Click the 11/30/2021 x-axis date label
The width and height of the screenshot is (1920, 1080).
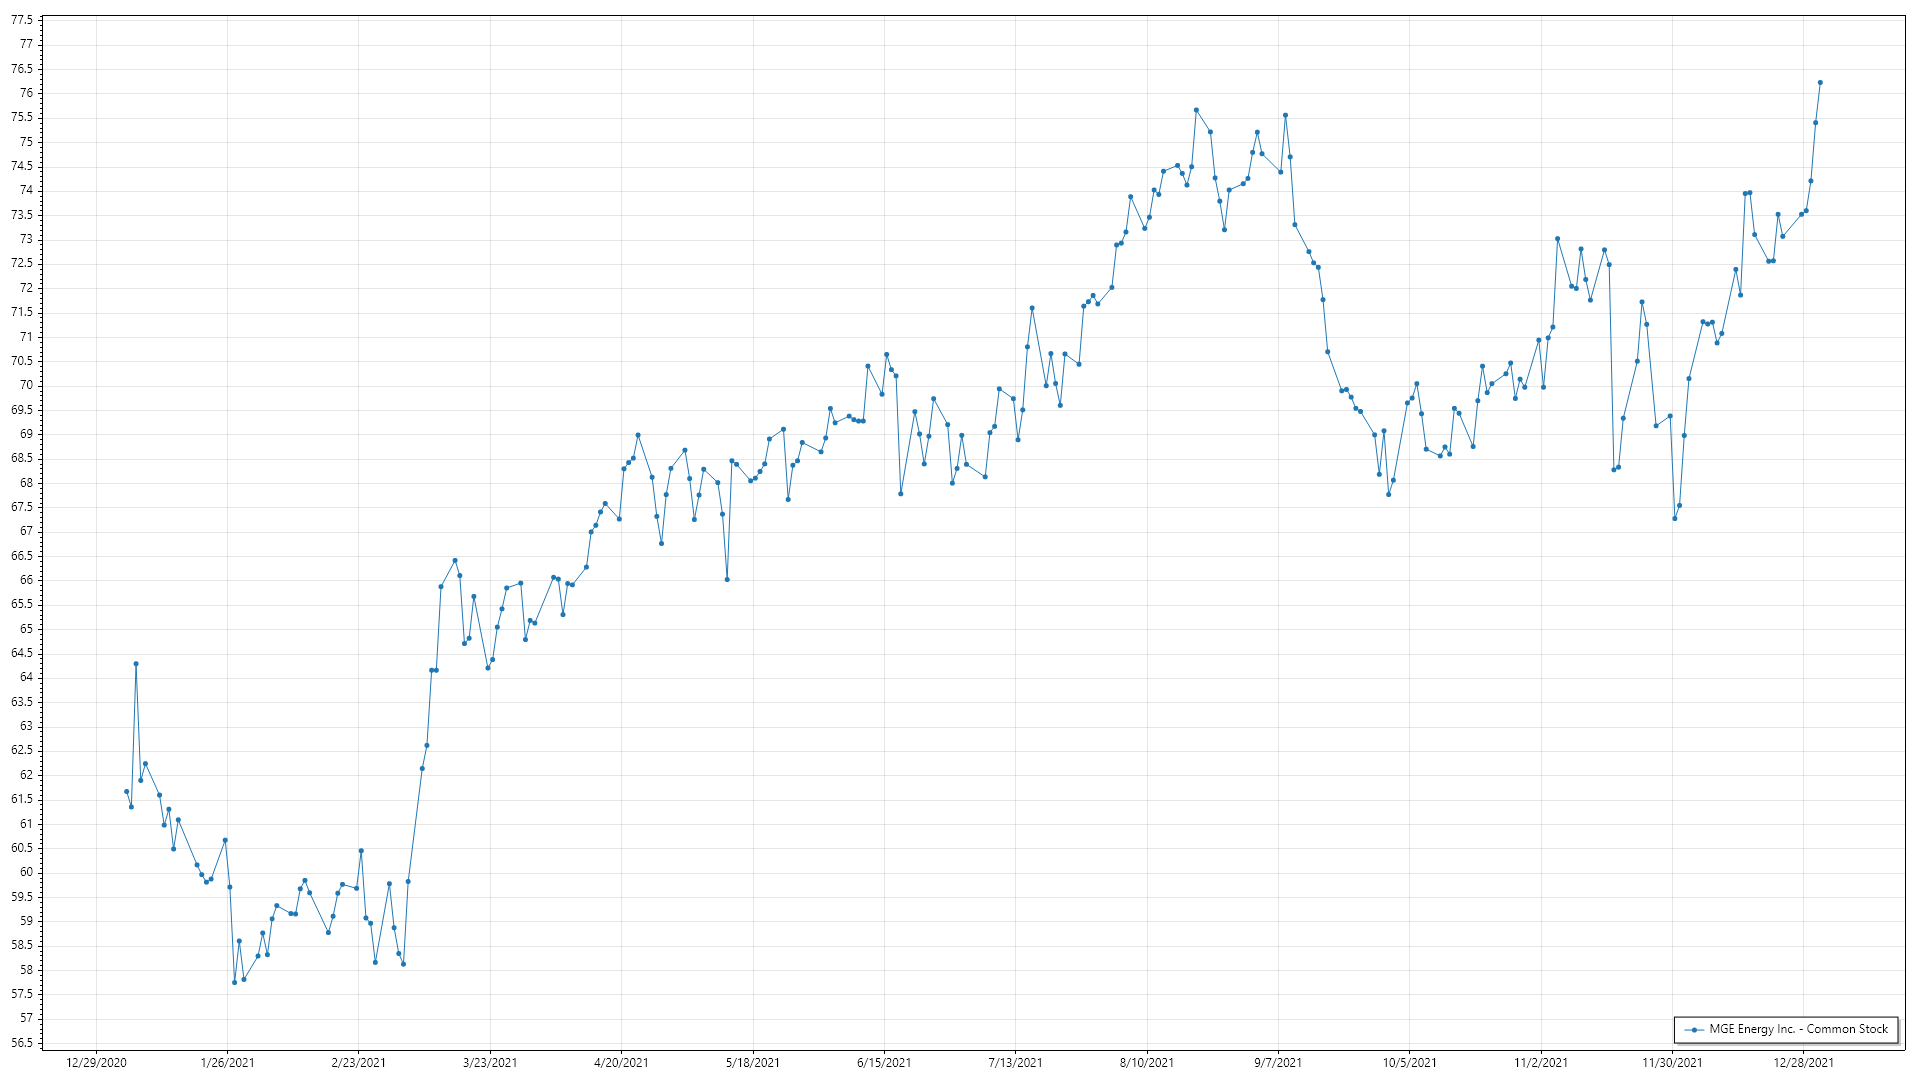pos(1672,1063)
